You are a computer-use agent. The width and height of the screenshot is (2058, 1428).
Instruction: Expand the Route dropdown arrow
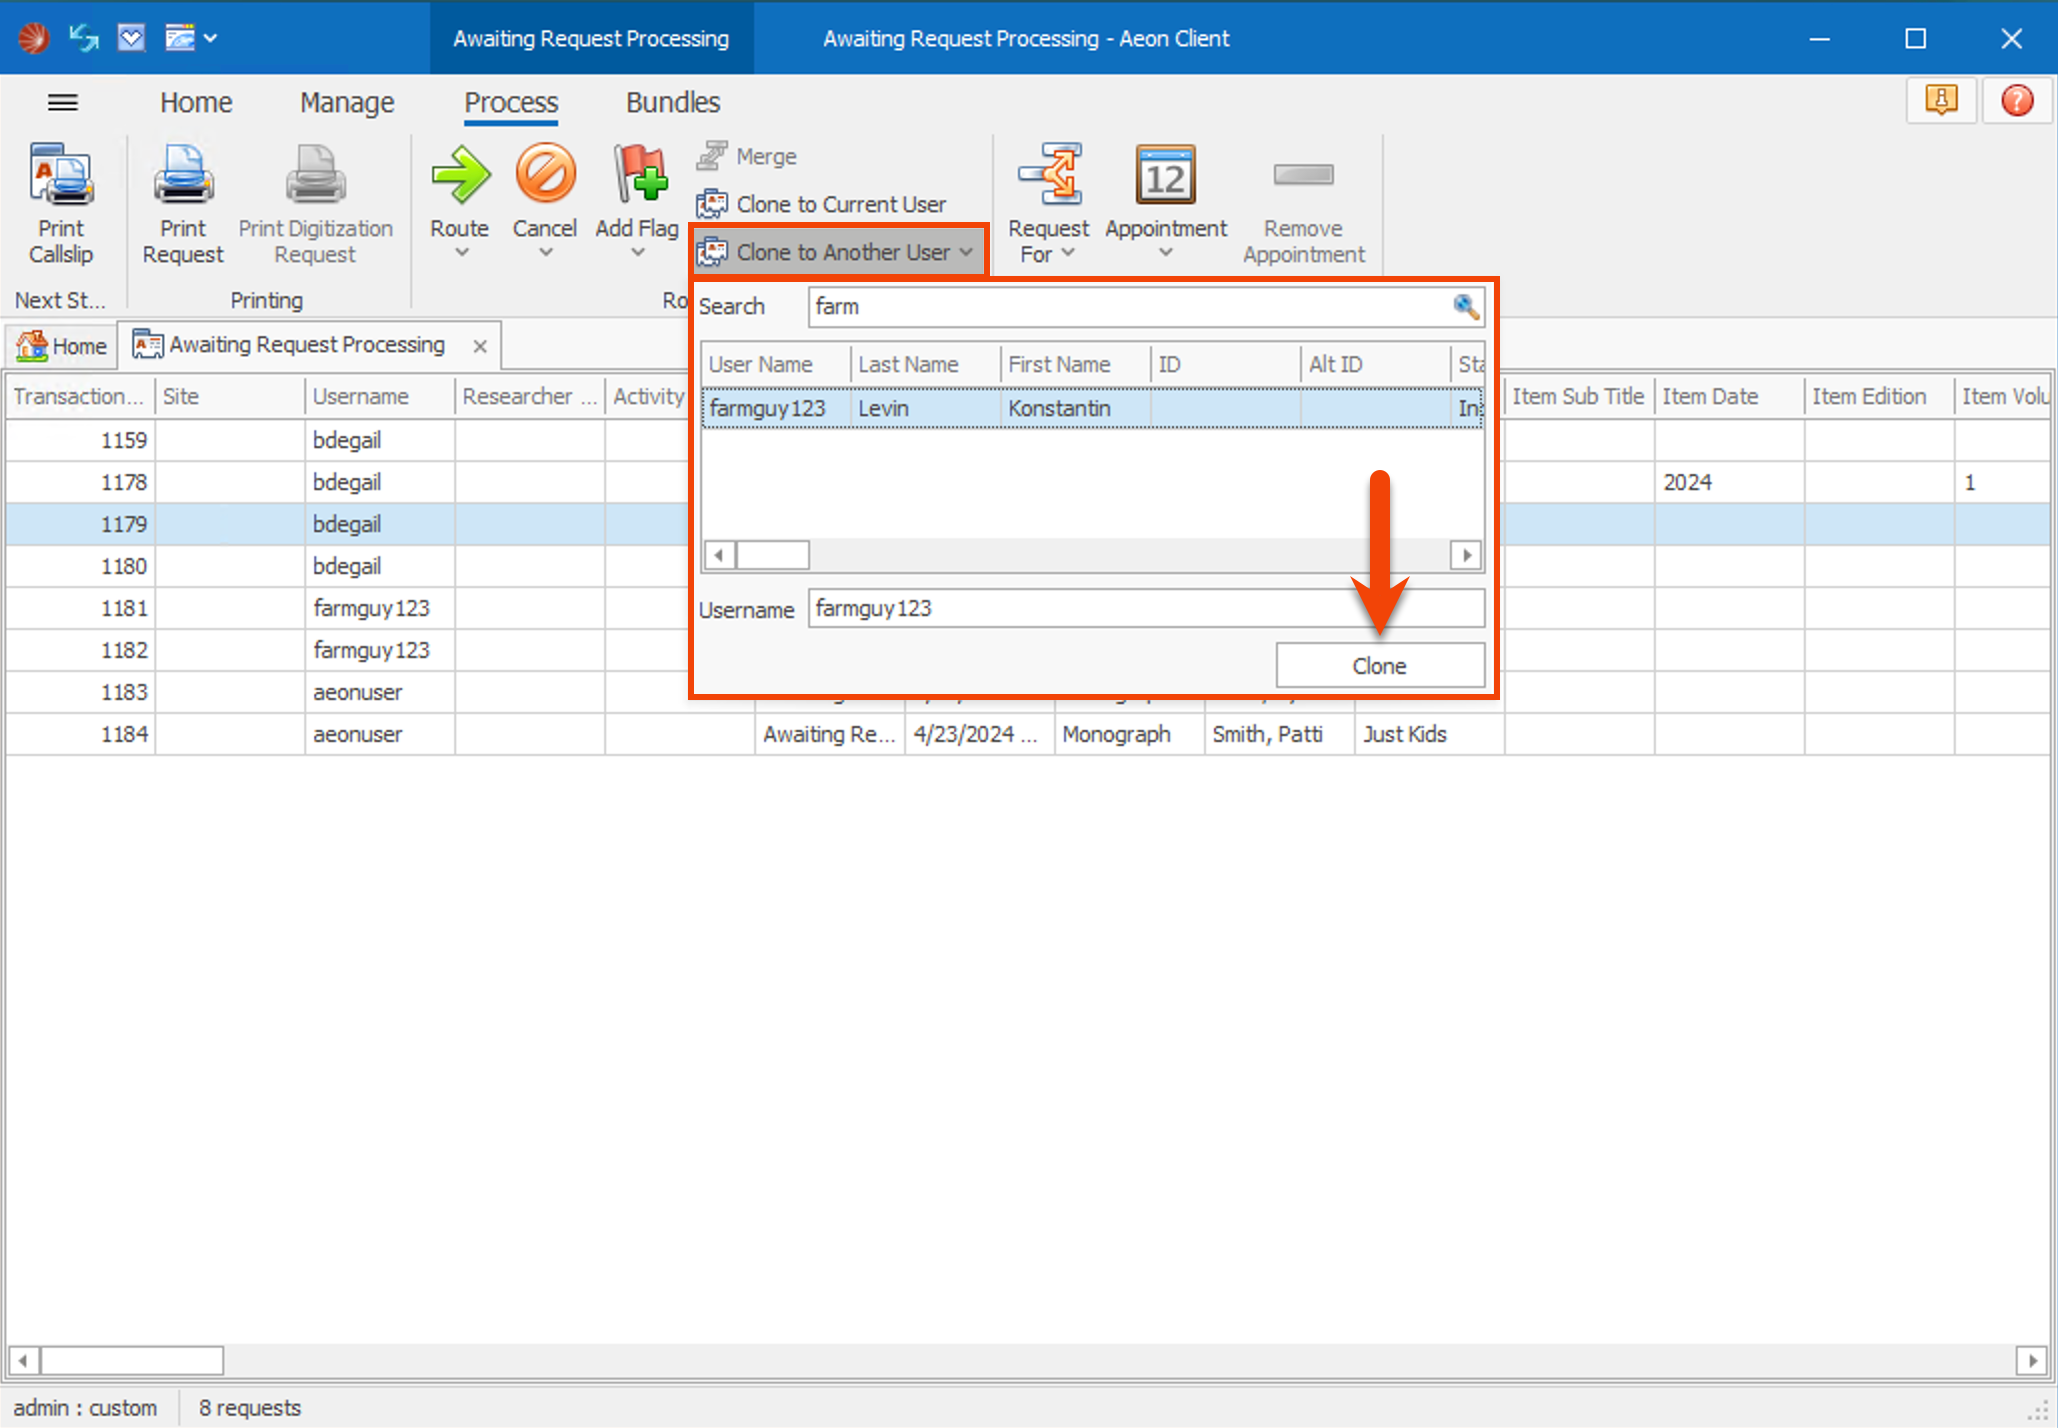tap(461, 253)
